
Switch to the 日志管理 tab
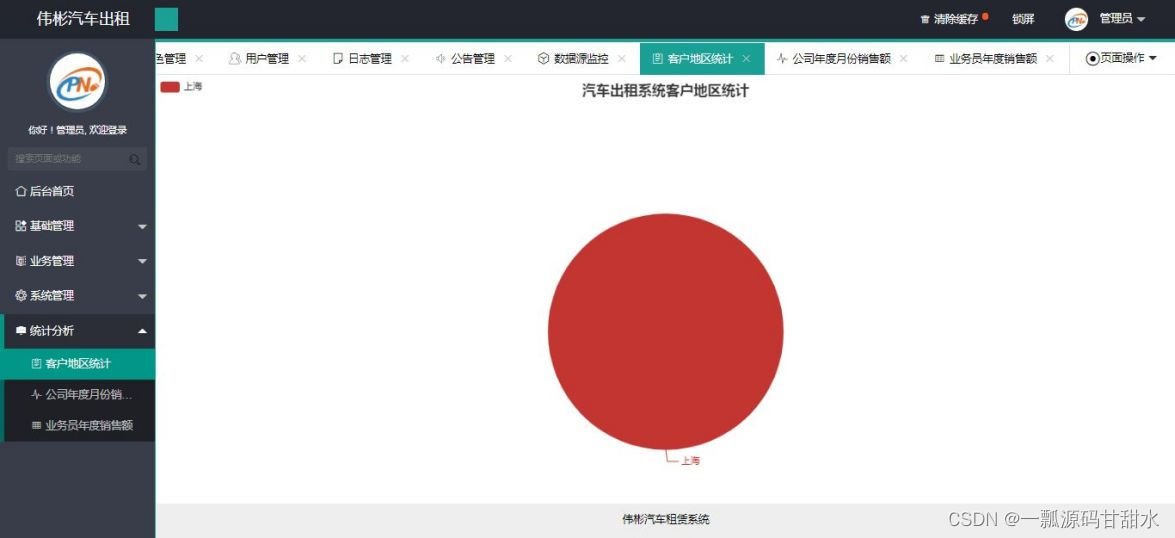369,58
